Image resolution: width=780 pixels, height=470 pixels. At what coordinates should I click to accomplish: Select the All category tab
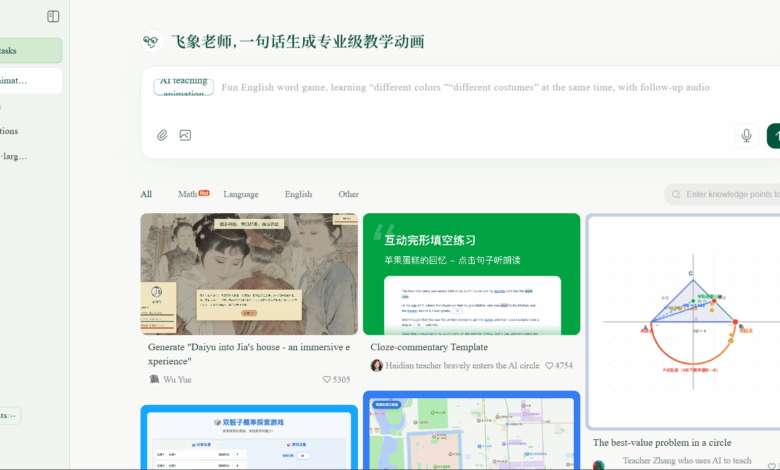(x=146, y=194)
